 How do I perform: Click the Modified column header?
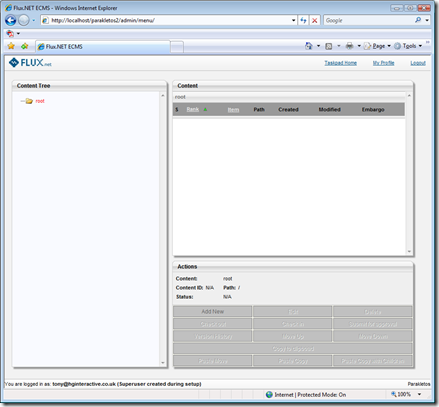tap(329, 109)
